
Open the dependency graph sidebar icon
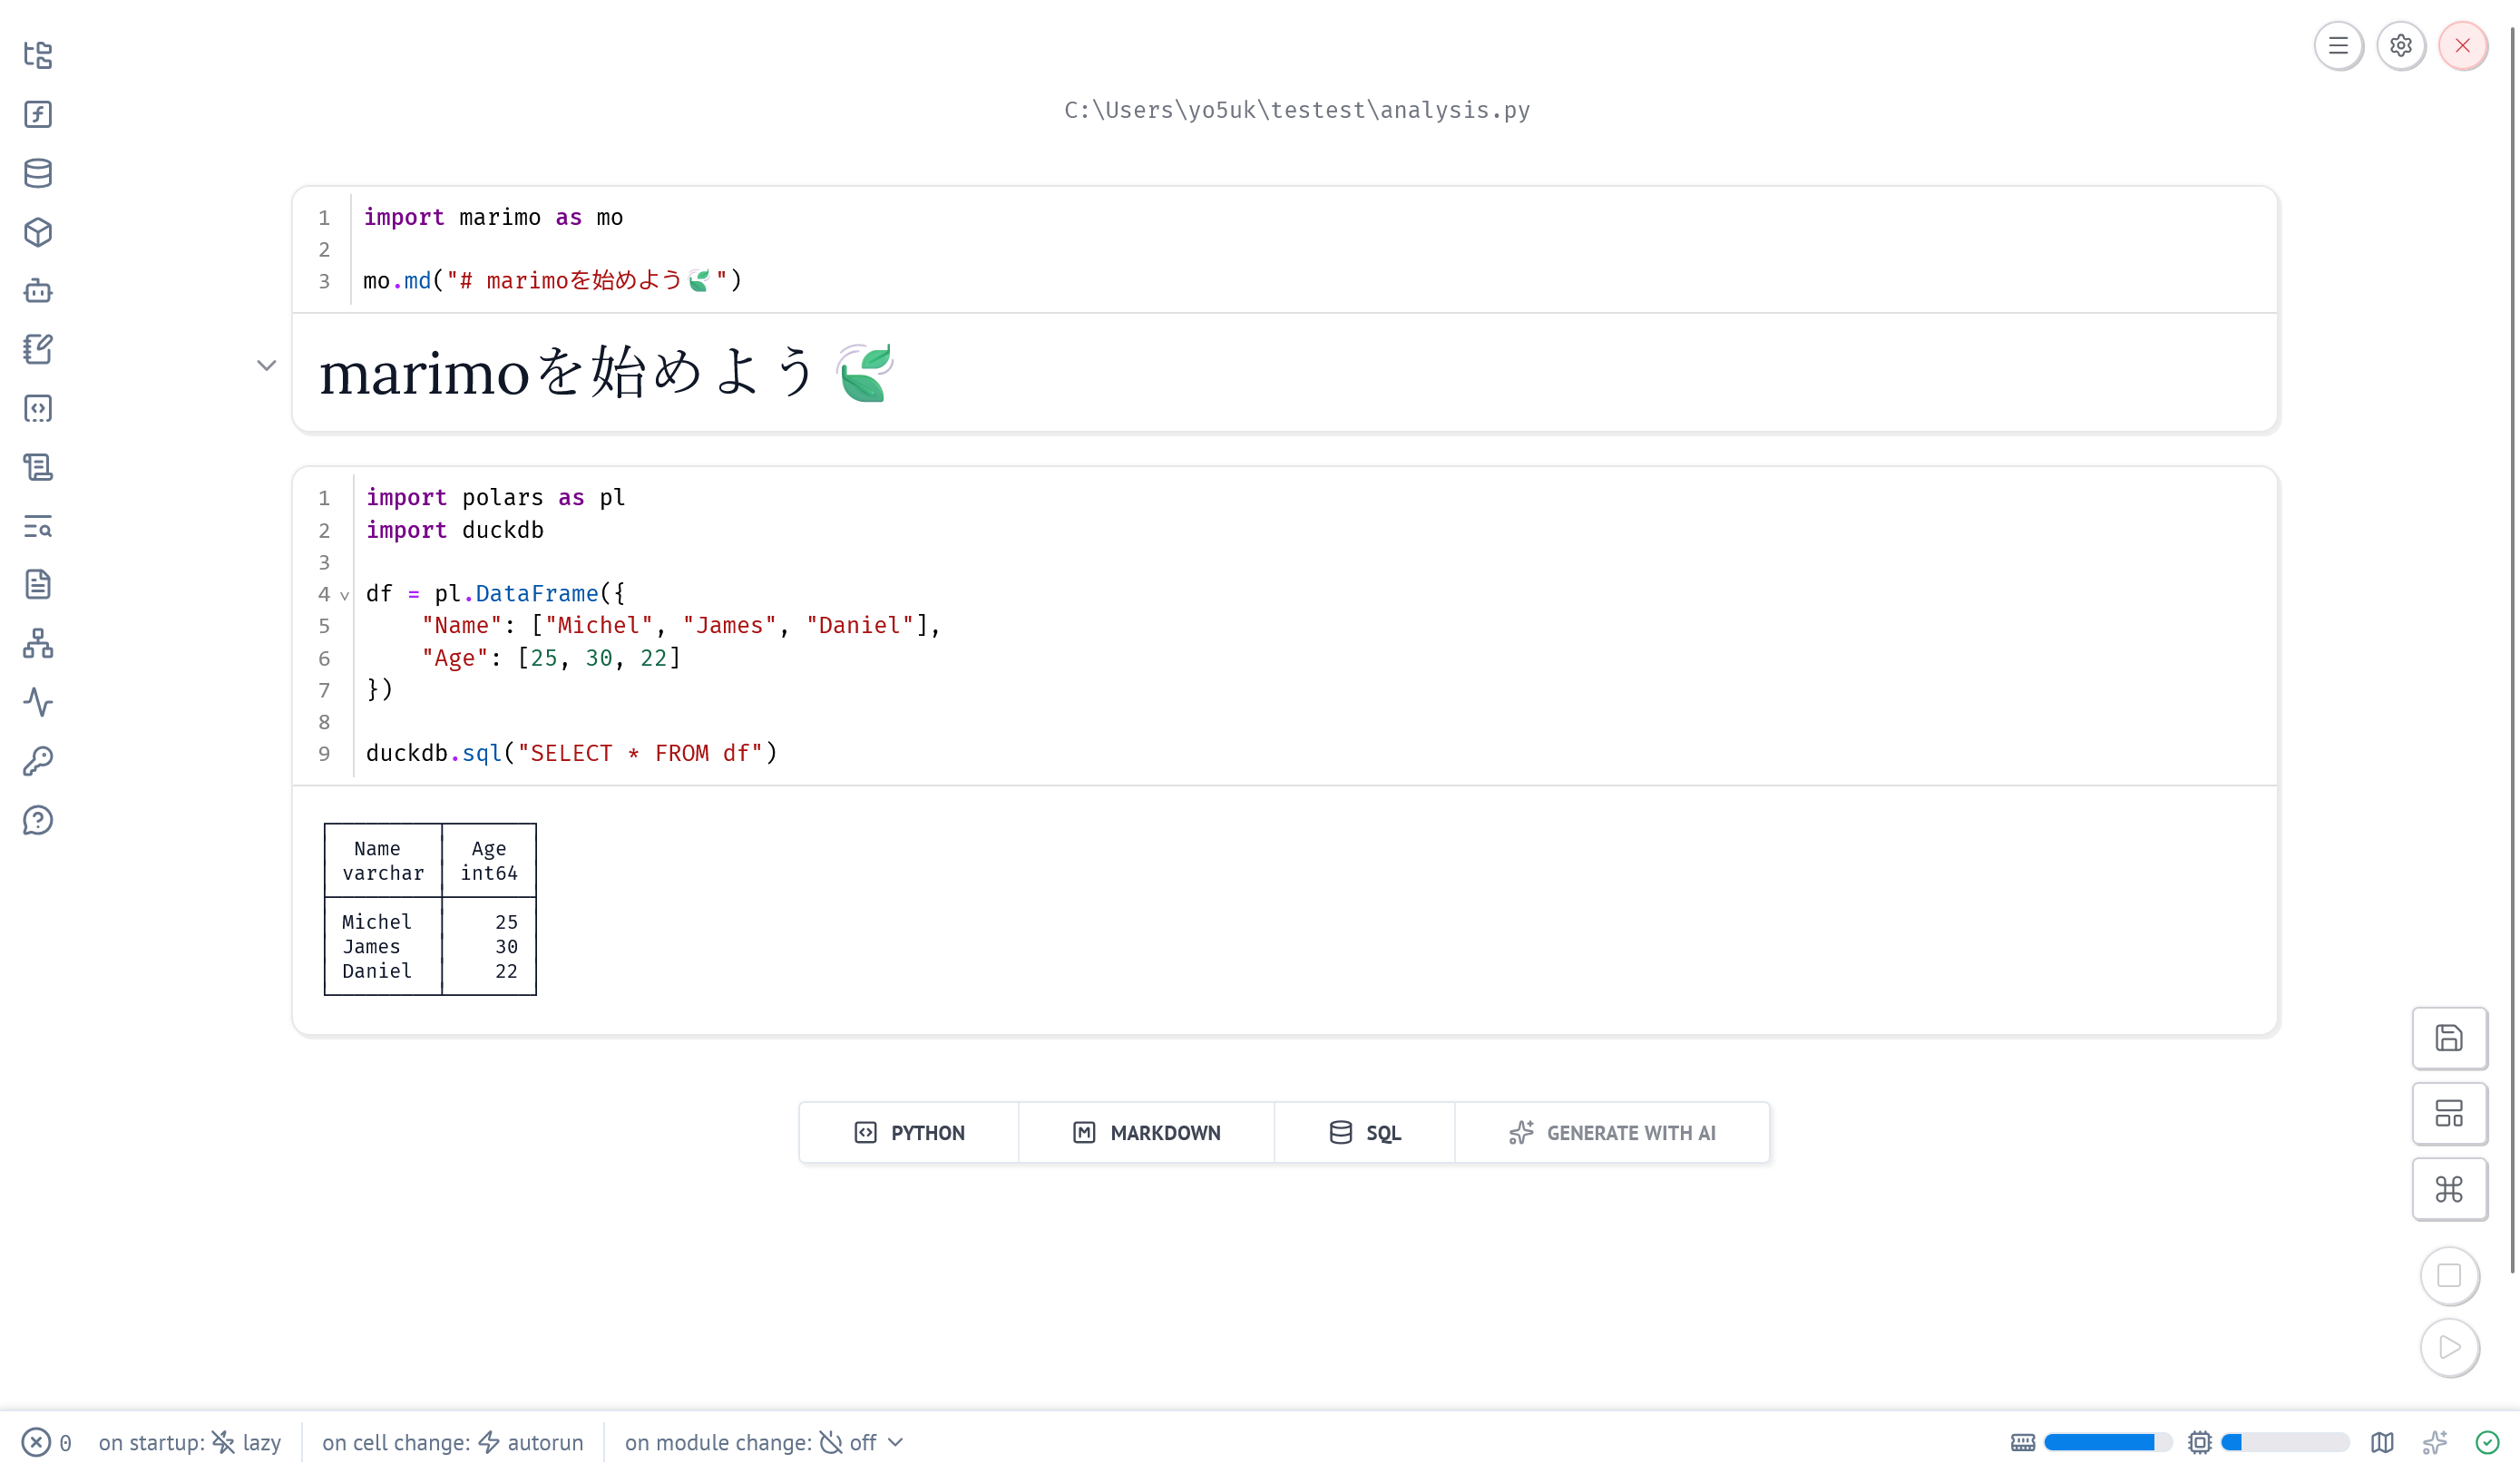(38, 643)
